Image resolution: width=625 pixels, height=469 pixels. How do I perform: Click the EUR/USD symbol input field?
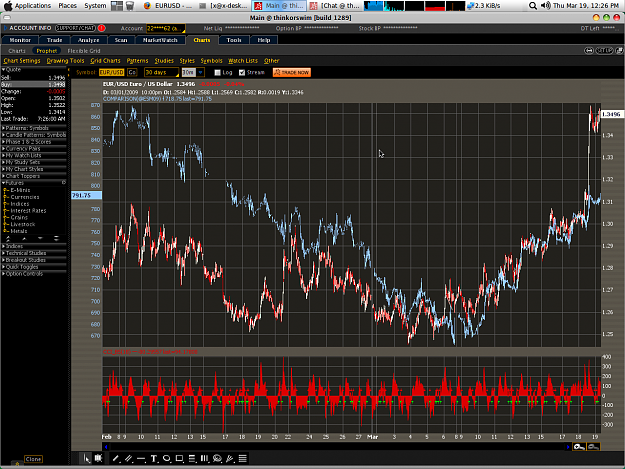point(112,73)
